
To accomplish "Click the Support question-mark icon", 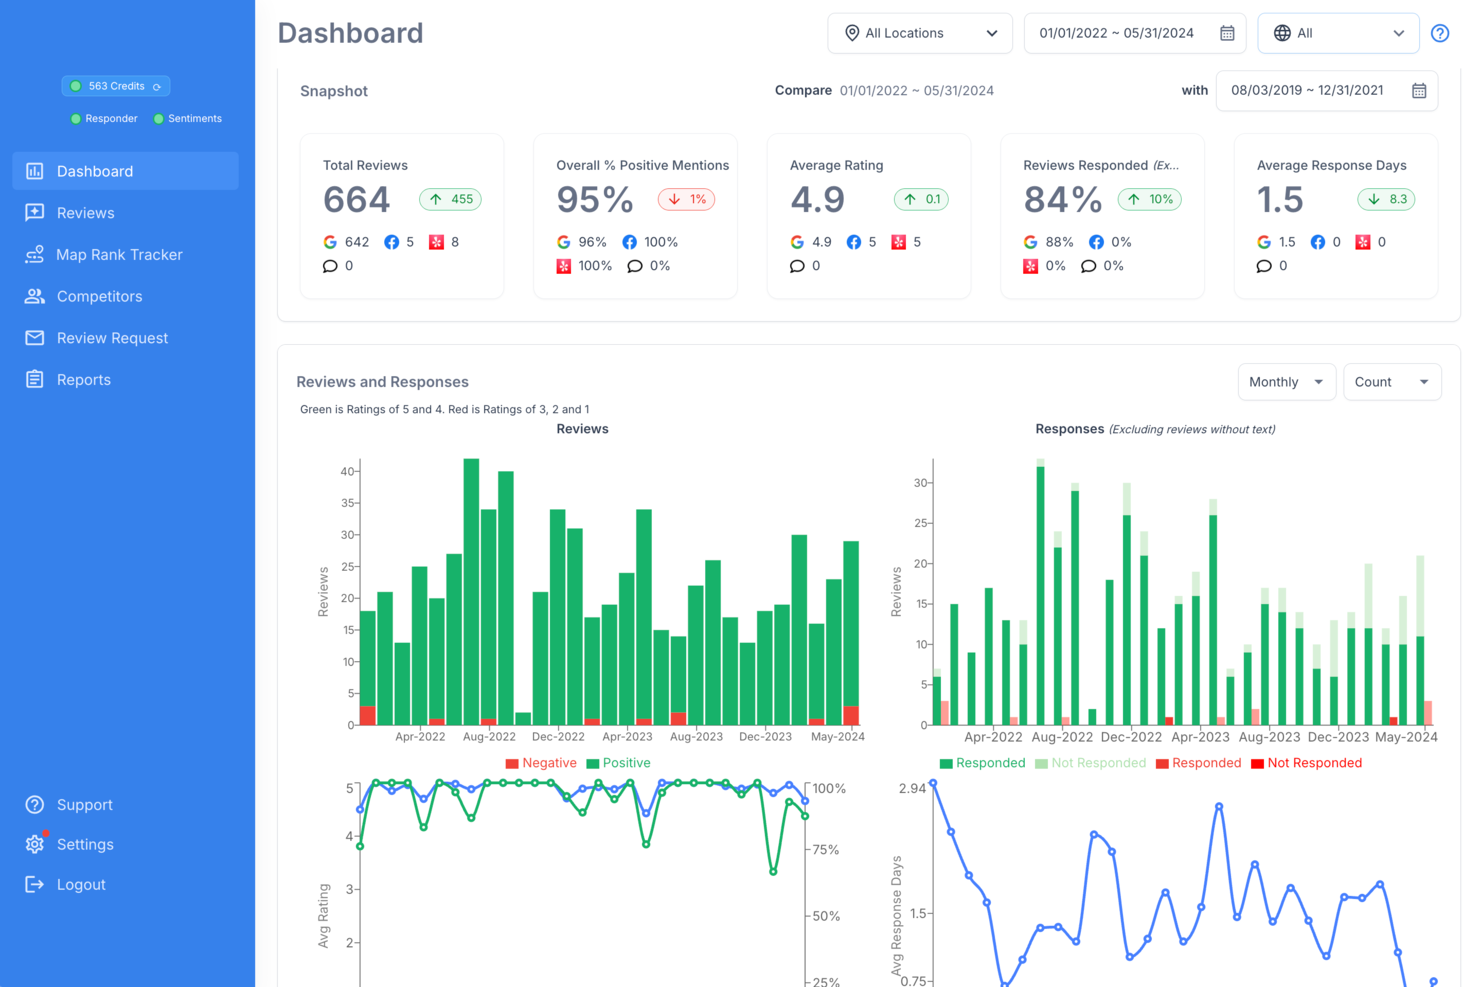I will coord(35,805).
